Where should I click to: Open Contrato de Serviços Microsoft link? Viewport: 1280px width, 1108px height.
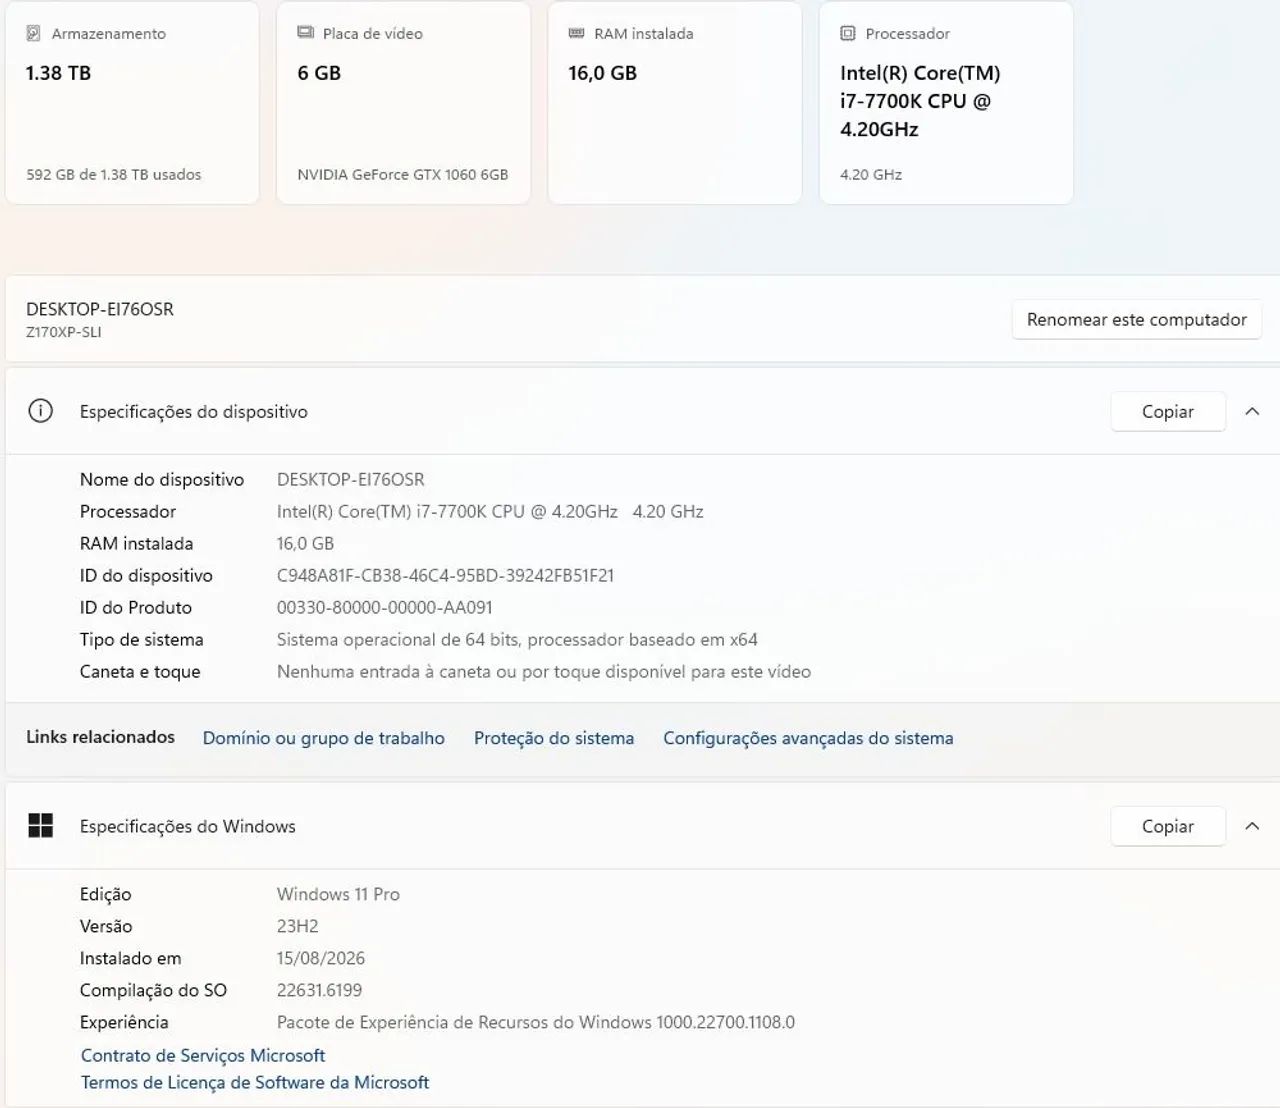click(x=203, y=1055)
